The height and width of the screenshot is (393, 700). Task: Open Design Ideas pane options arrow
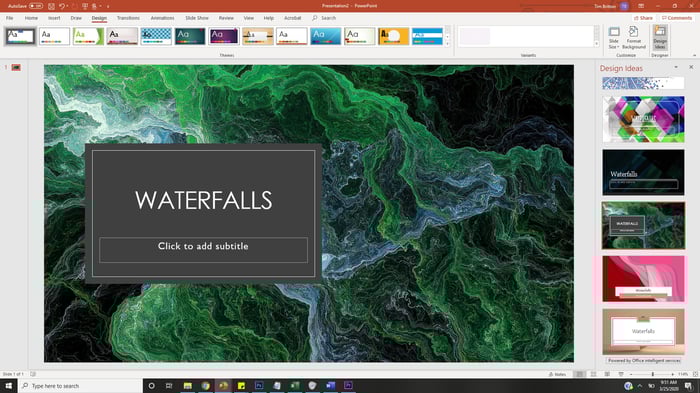tap(676, 67)
